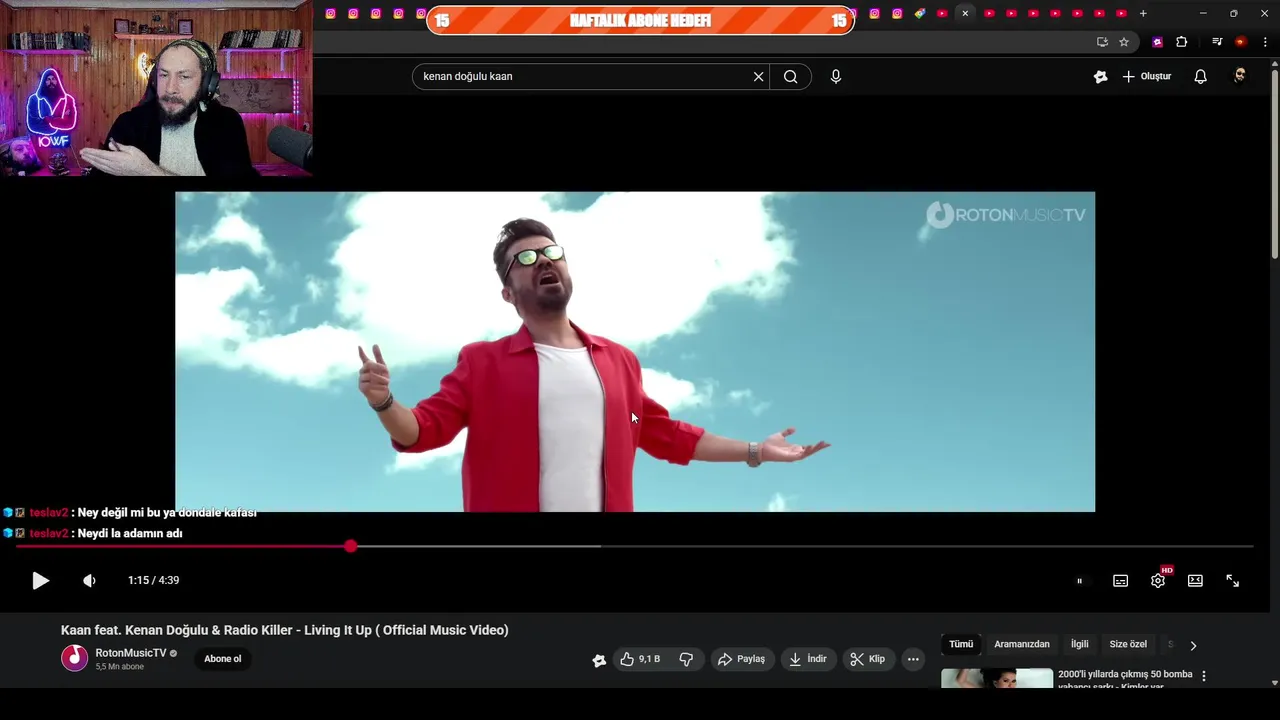The image size is (1280, 720).
Task: Open the RotonMusicTV channel name link
Action: pyautogui.click(x=131, y=653)
